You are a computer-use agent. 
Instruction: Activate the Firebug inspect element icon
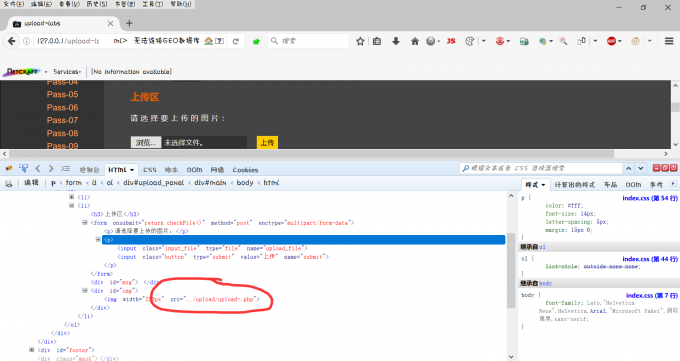click(23, 168)
